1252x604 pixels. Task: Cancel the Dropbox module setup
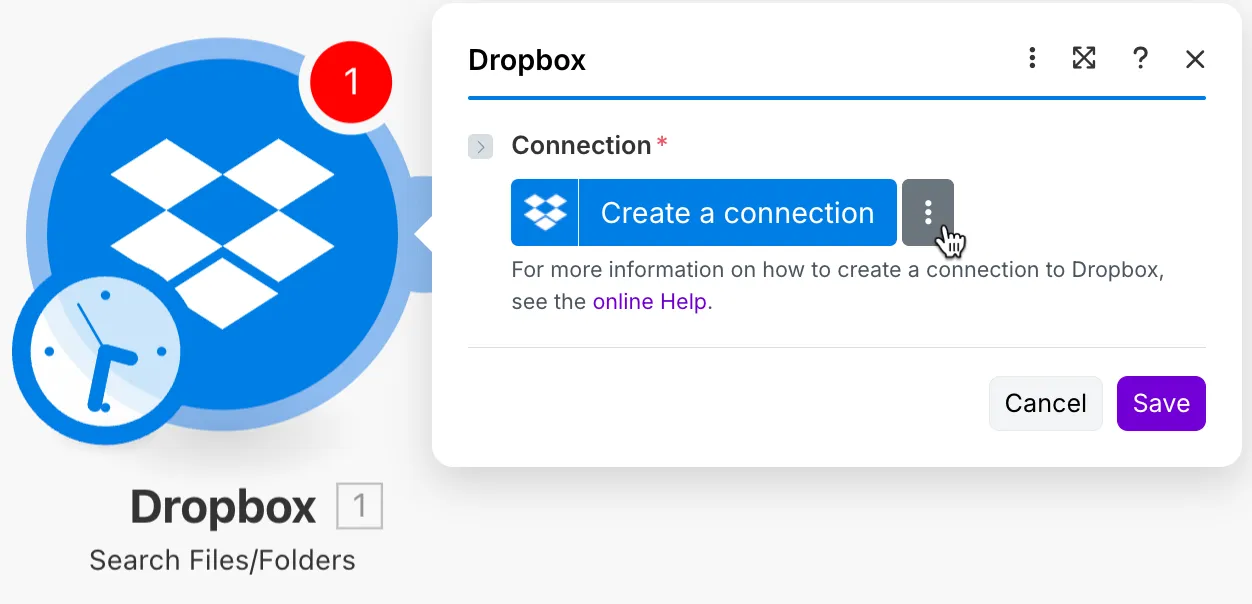coord(1046,403)
